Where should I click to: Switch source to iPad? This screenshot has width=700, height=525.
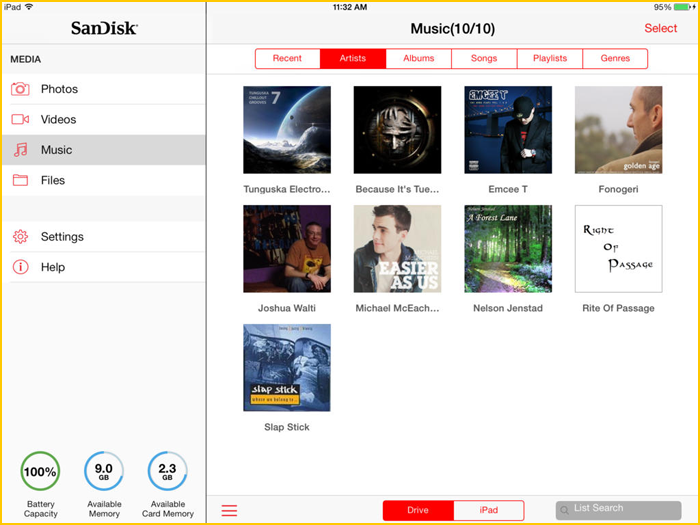pyautogui.click(x=488, y=511)
